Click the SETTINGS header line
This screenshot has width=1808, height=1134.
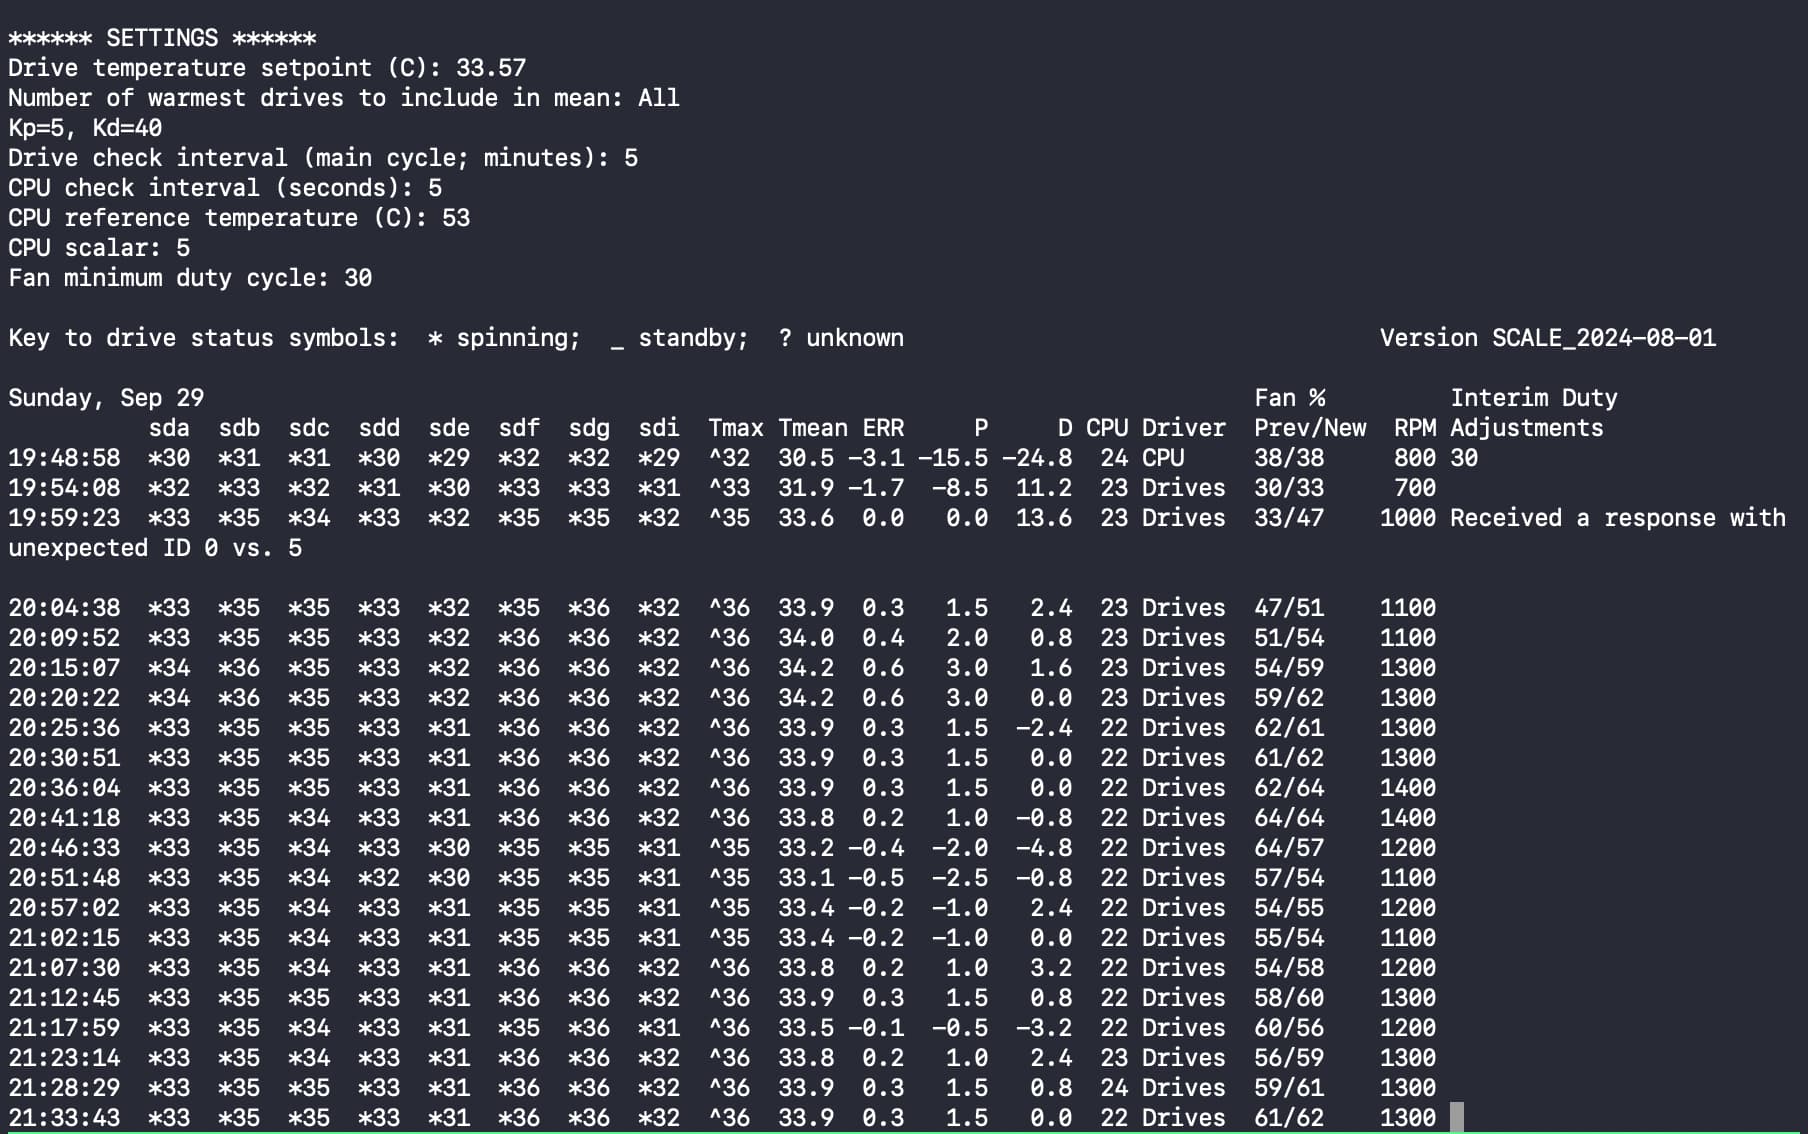tap(162, 38)
